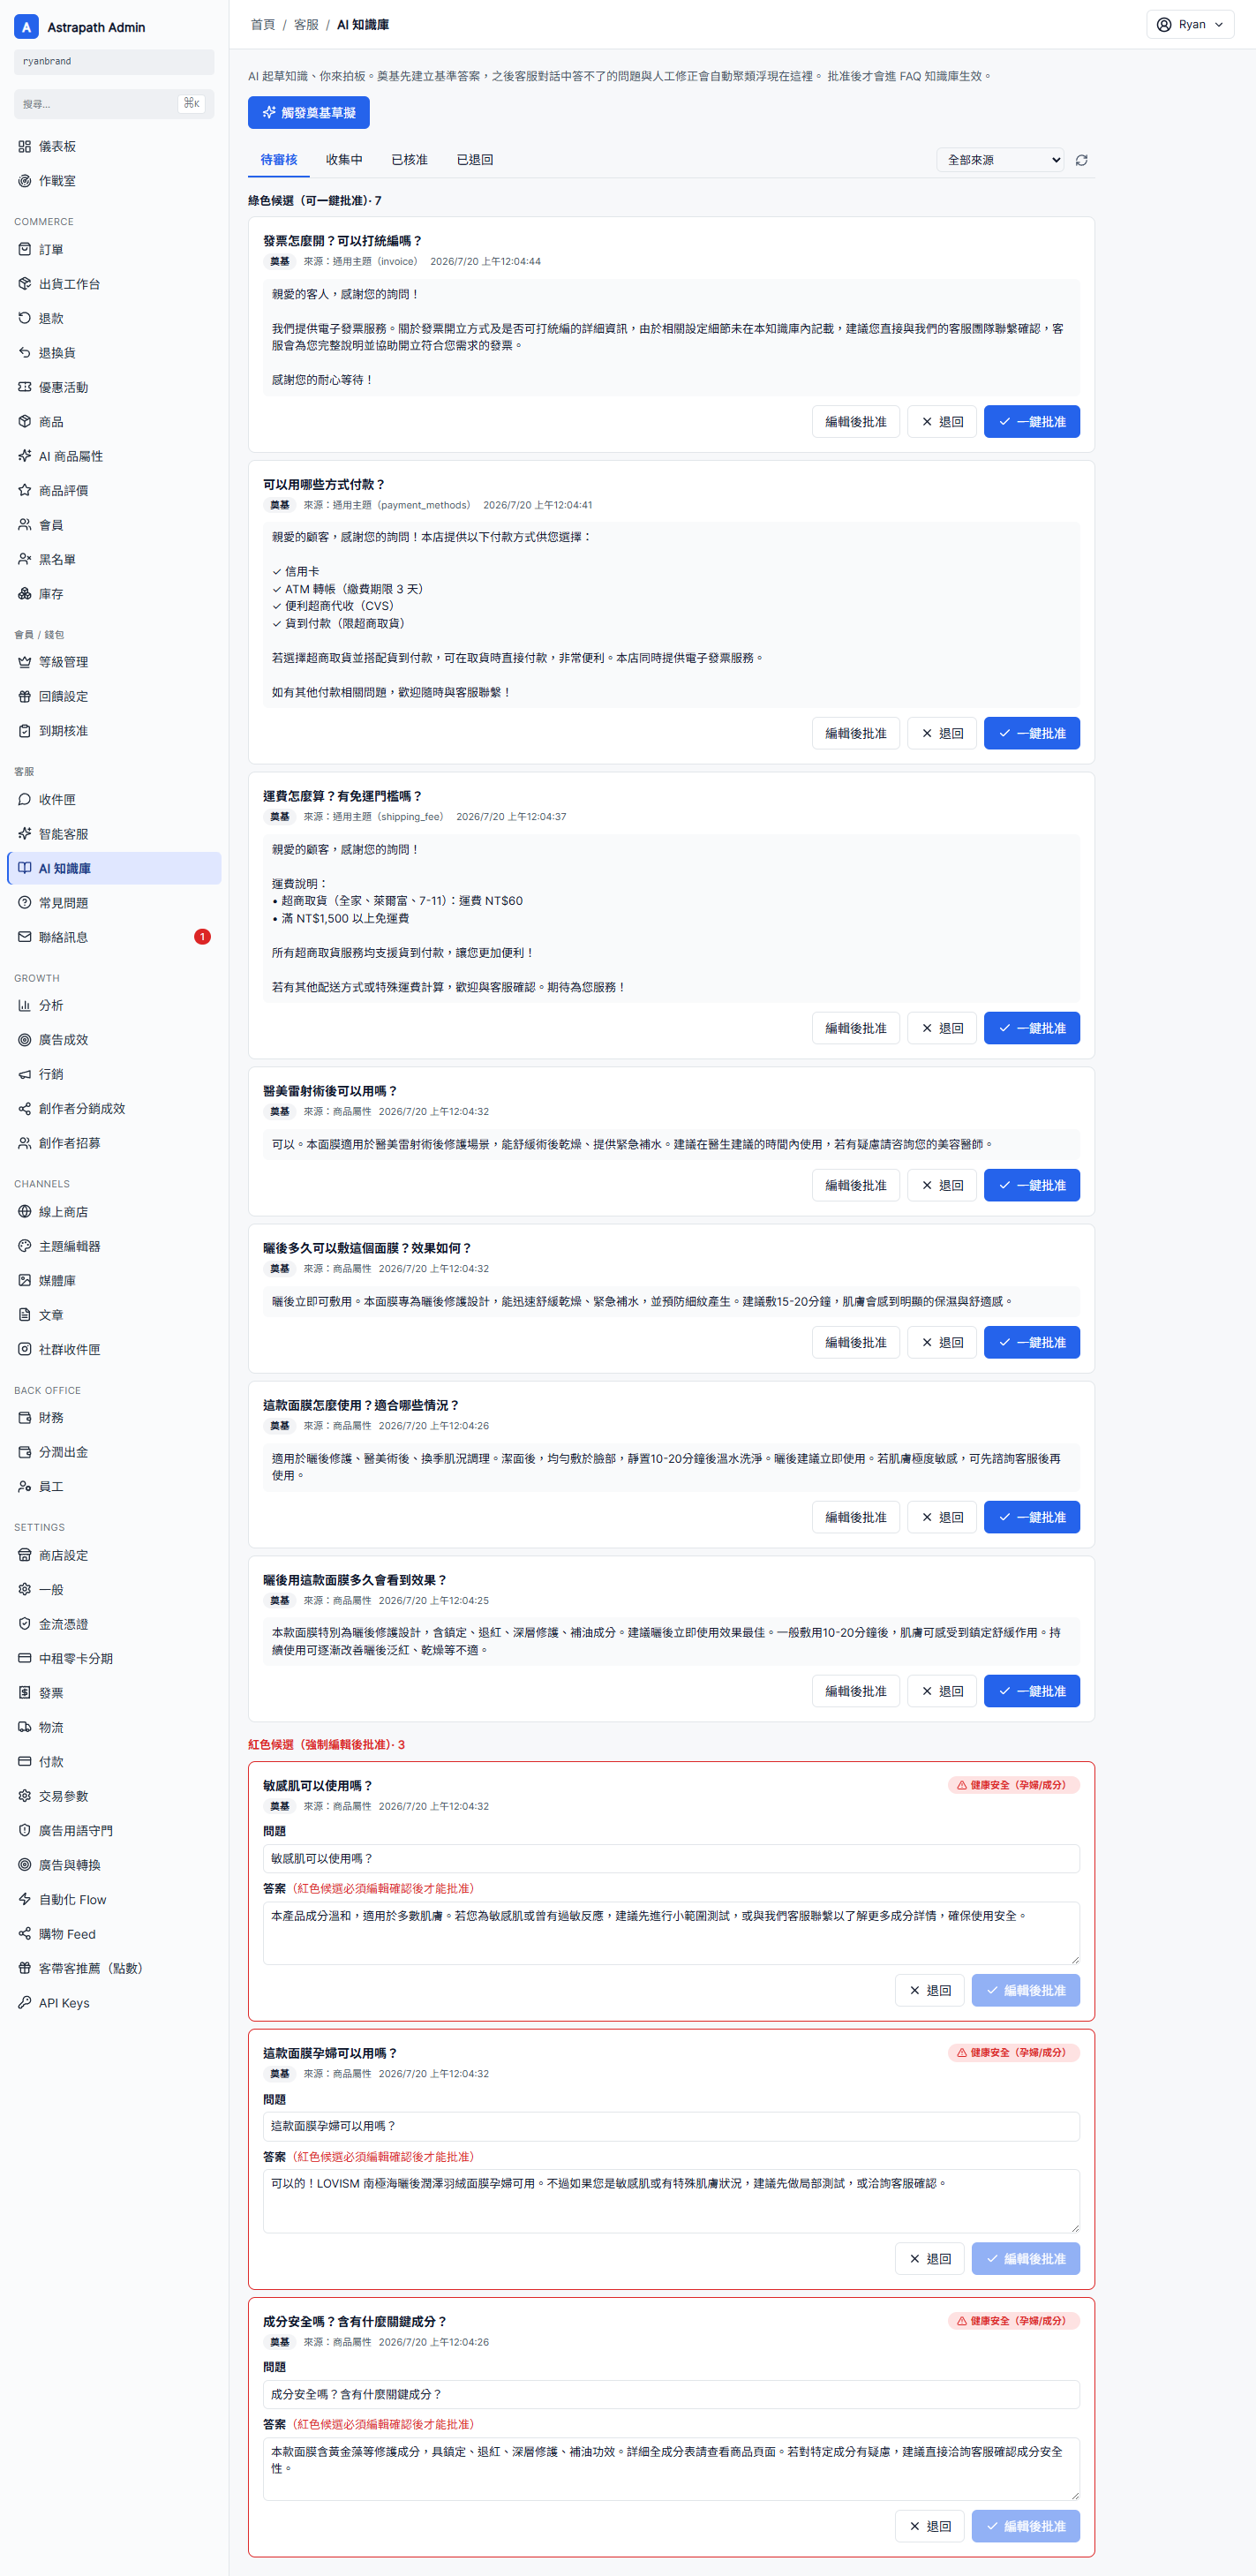One-click approve 這款面膜怎麼使用 answer

(x=1032, y=1517)
